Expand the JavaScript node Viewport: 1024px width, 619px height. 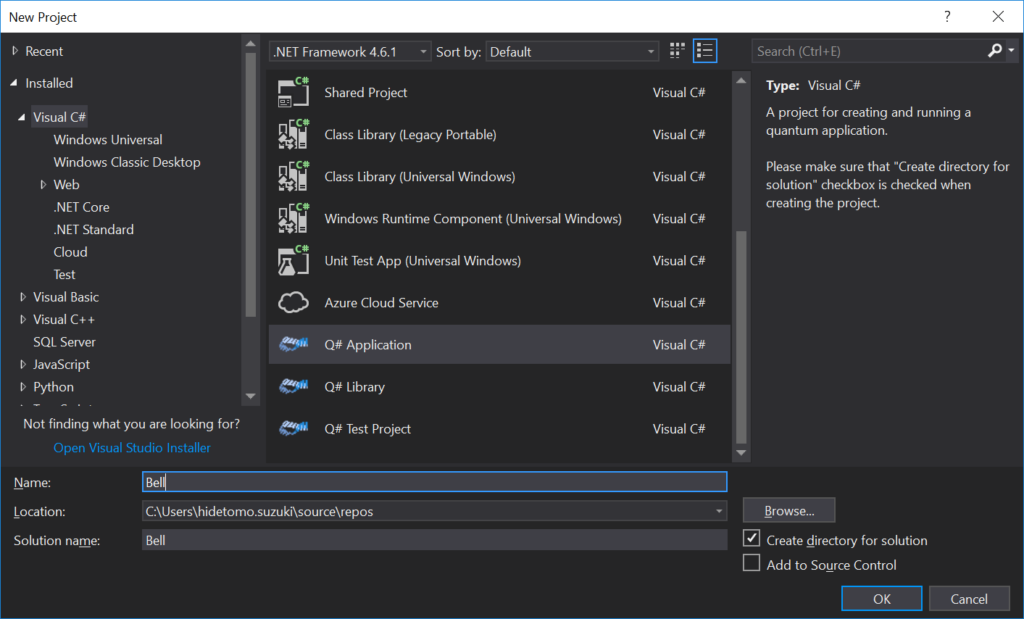(23, 364)
